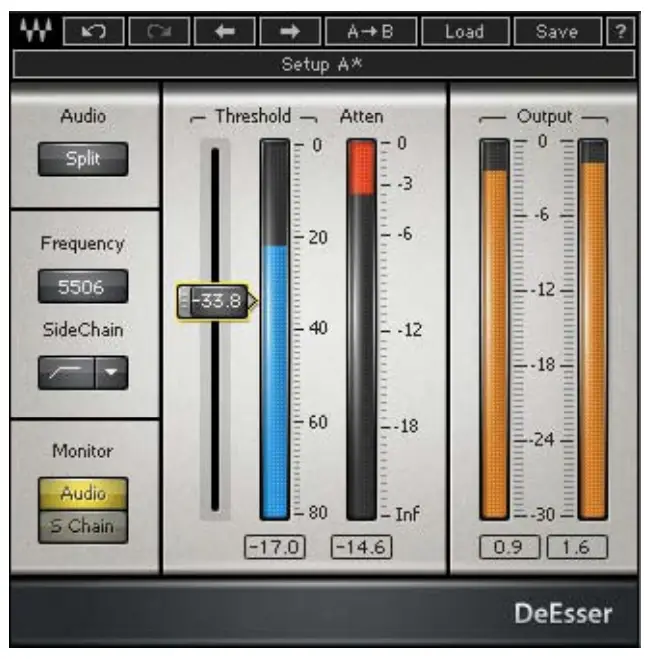Go to previous preset with left arrow
This screenshot has width=652, height=659.
225,31
